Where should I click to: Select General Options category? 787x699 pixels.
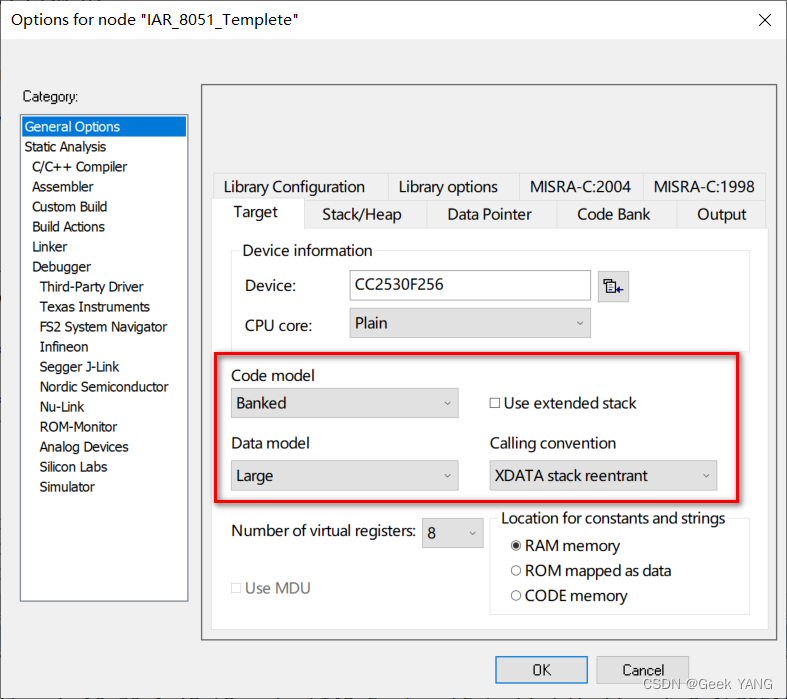click(x=104, y=126)
